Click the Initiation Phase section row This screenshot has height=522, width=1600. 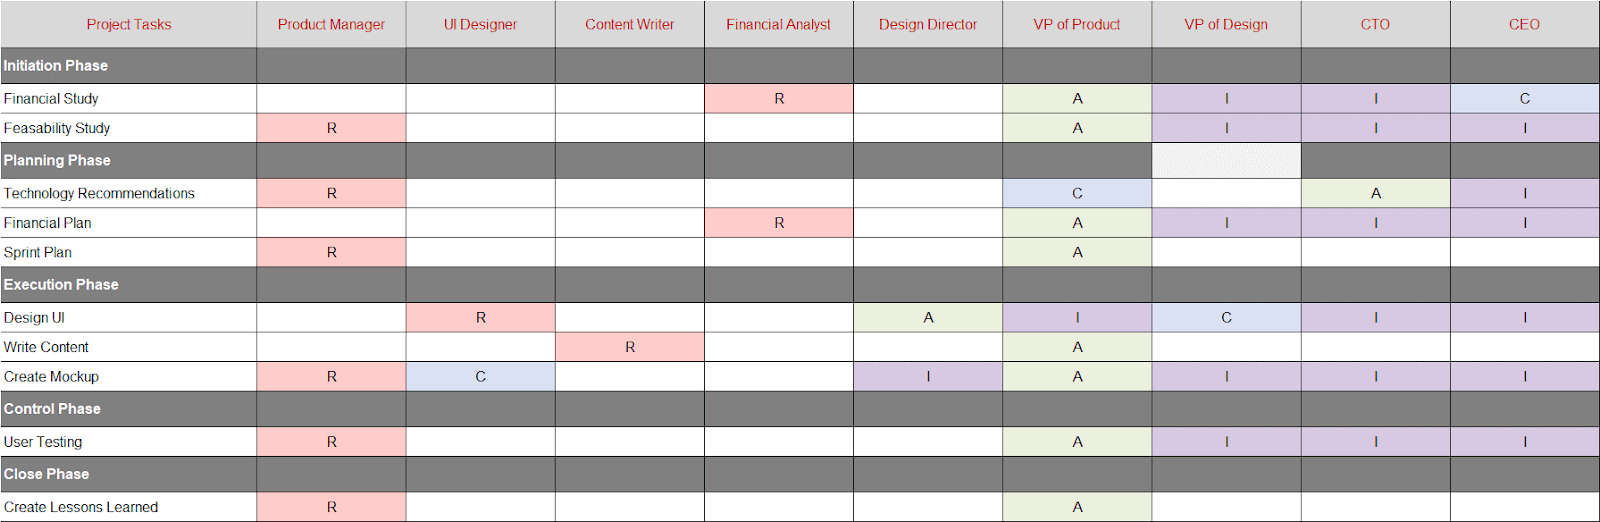(x=800, y=66)
